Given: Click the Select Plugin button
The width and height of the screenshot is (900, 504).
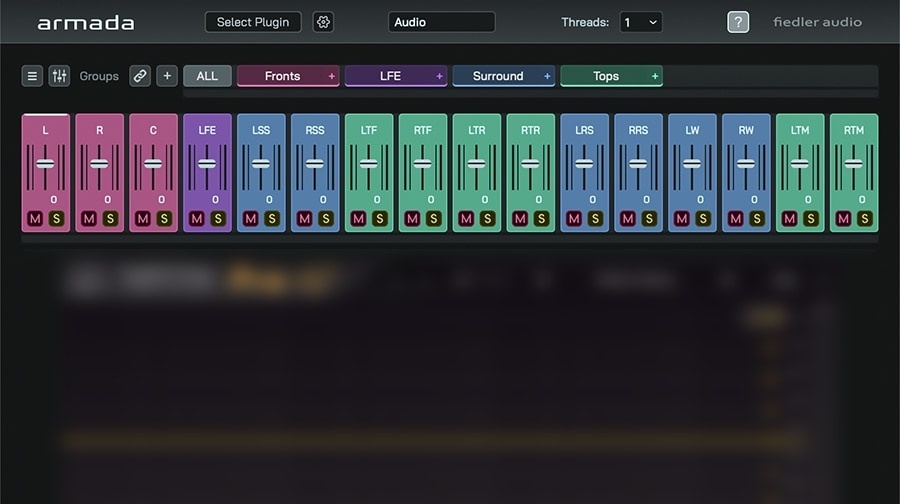Looking at the screenshot, I should (x=253, y=22).
